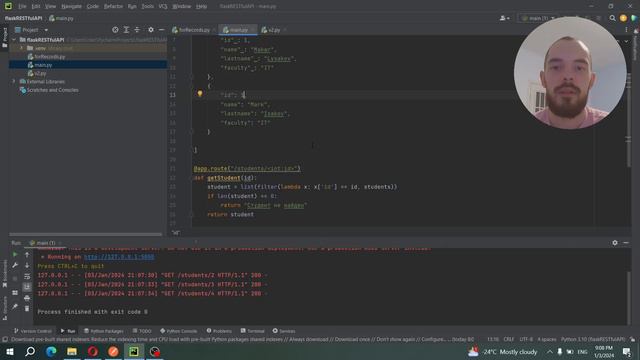640x360 pixels.
Task: Open http://127.0.0.1:5000 link in console
Action: tap(119, 257)
